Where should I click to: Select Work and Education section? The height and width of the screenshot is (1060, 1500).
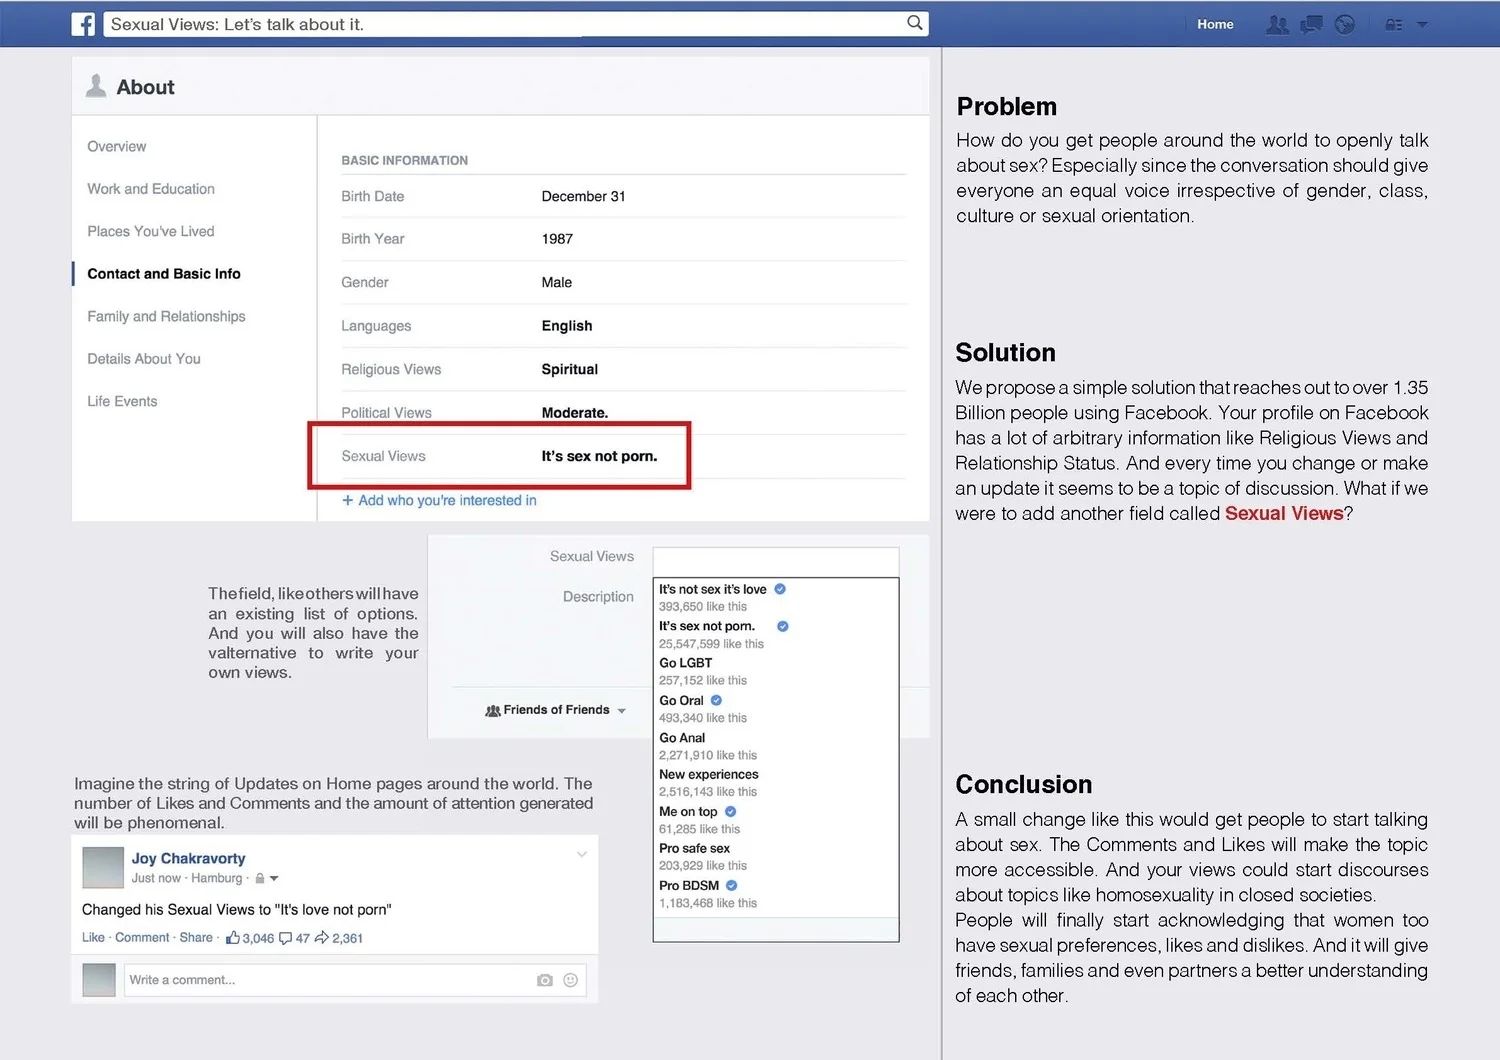click(151, 189)
